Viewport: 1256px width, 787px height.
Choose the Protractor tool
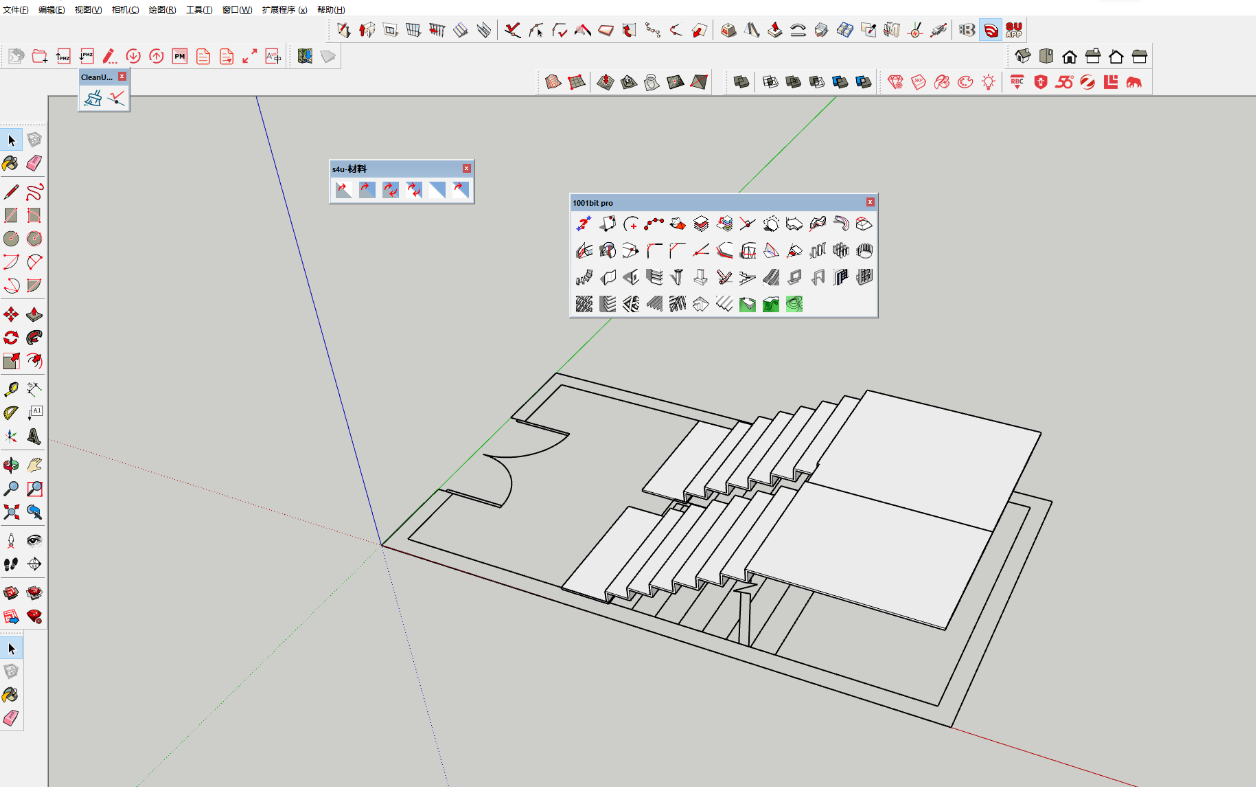(11, 412)
